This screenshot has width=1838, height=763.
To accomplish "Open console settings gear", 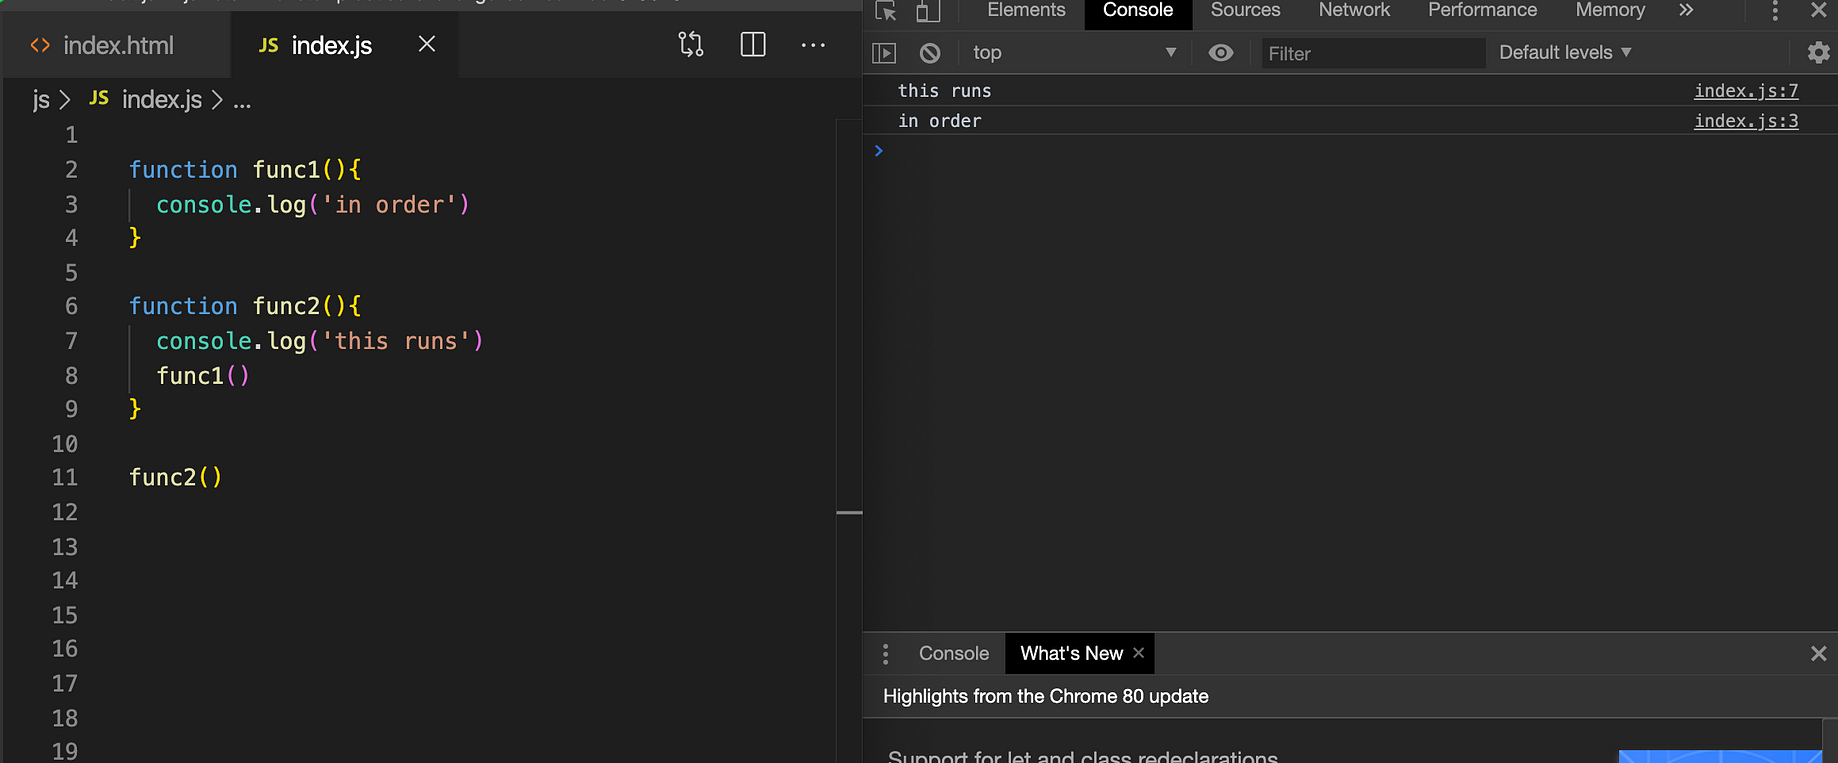I will pyautogui.click(x=1819, y=53).
